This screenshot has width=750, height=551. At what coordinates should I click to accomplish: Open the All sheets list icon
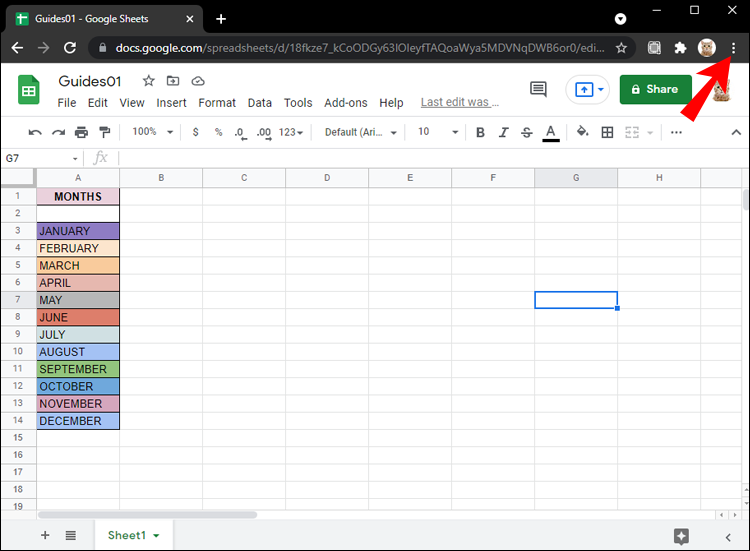71,535
